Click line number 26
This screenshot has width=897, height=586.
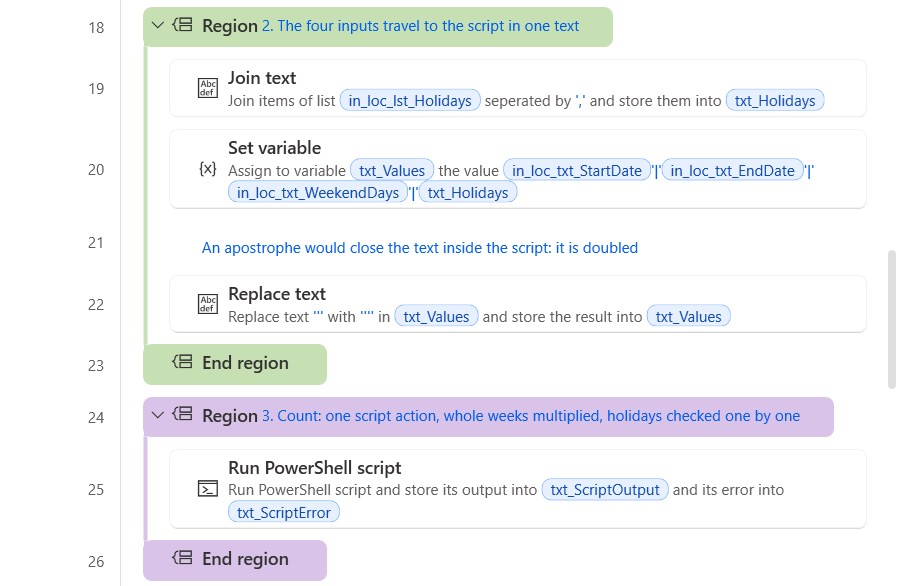tap(96, 561)
